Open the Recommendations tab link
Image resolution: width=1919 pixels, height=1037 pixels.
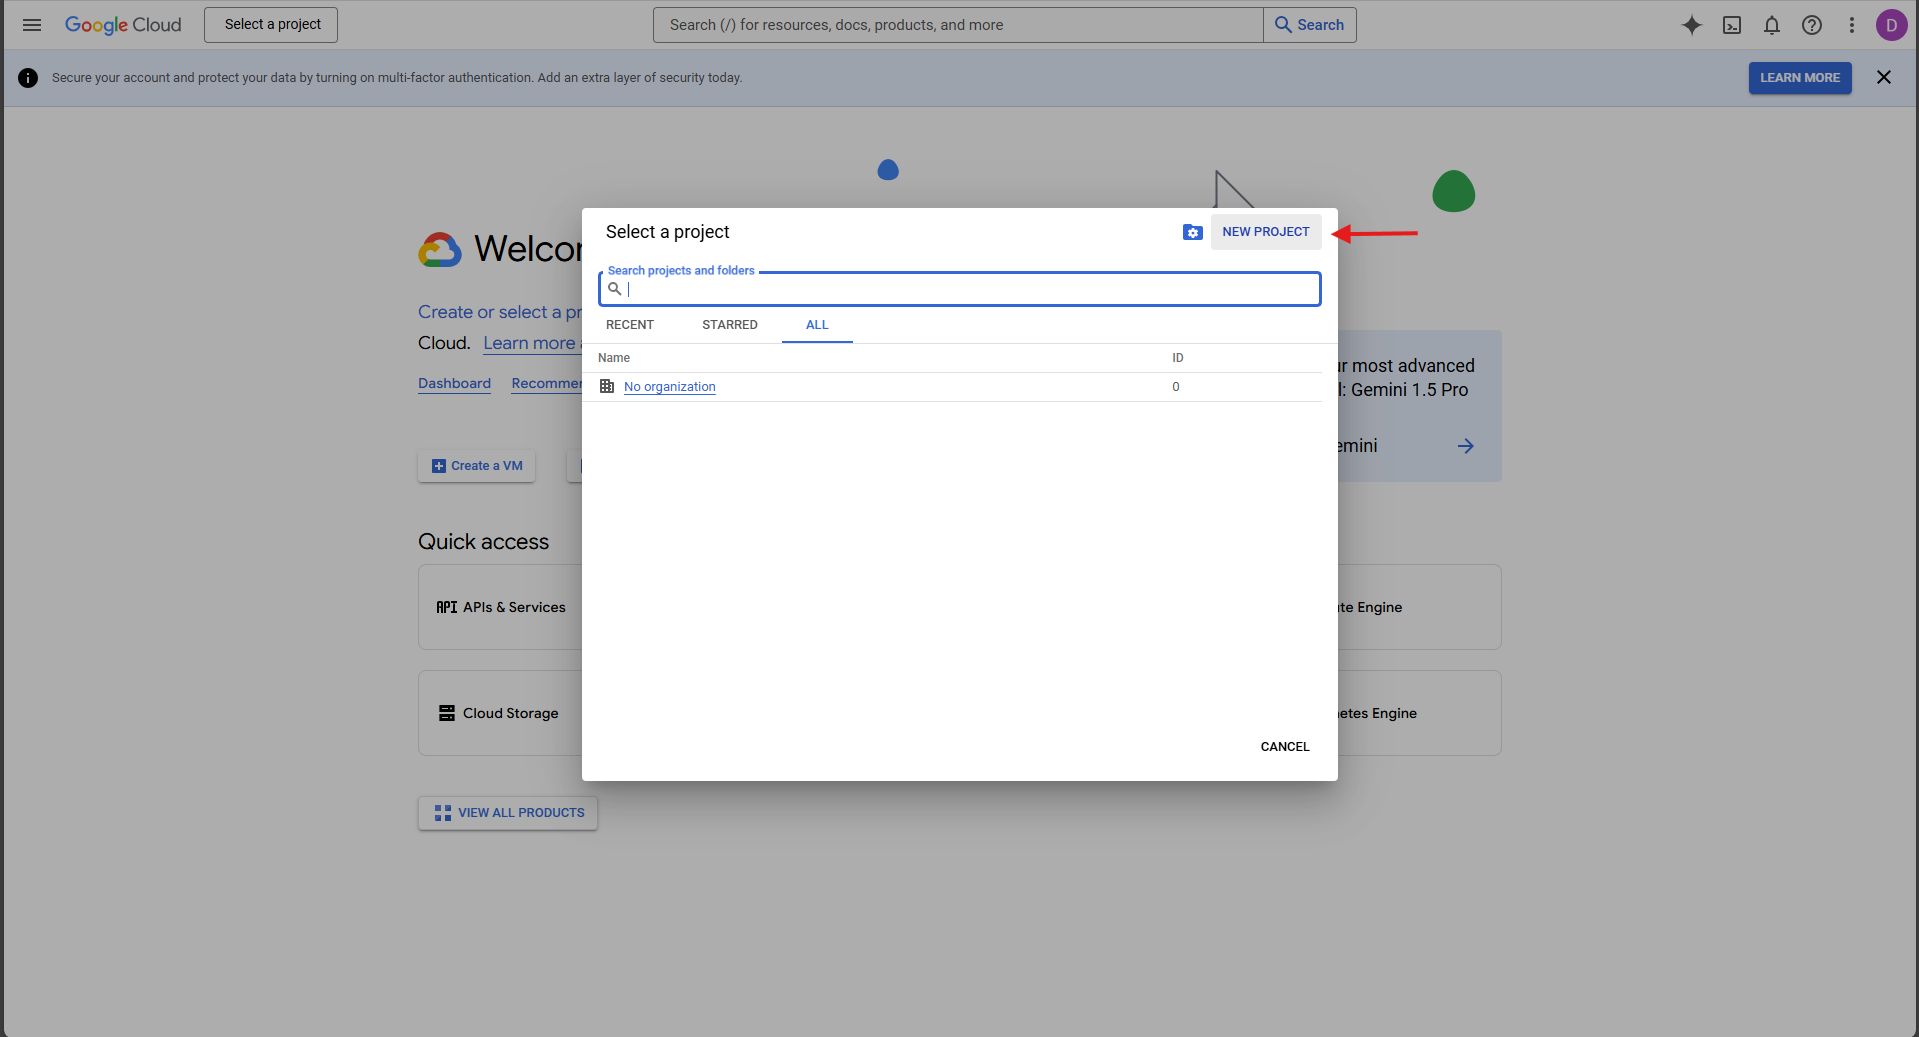point(547,384)
